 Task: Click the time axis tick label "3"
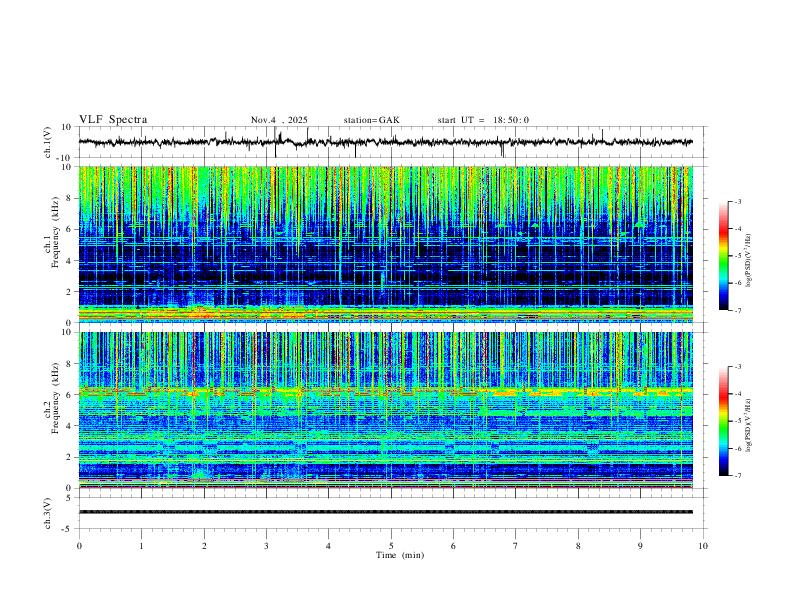[266, 546]
